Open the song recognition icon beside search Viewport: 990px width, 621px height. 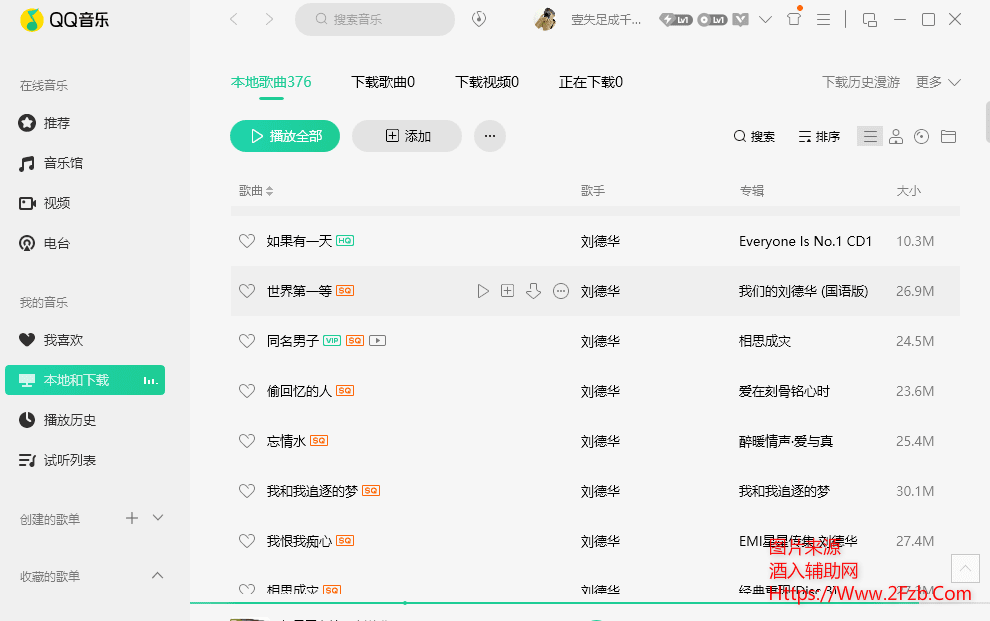[479, 19]
